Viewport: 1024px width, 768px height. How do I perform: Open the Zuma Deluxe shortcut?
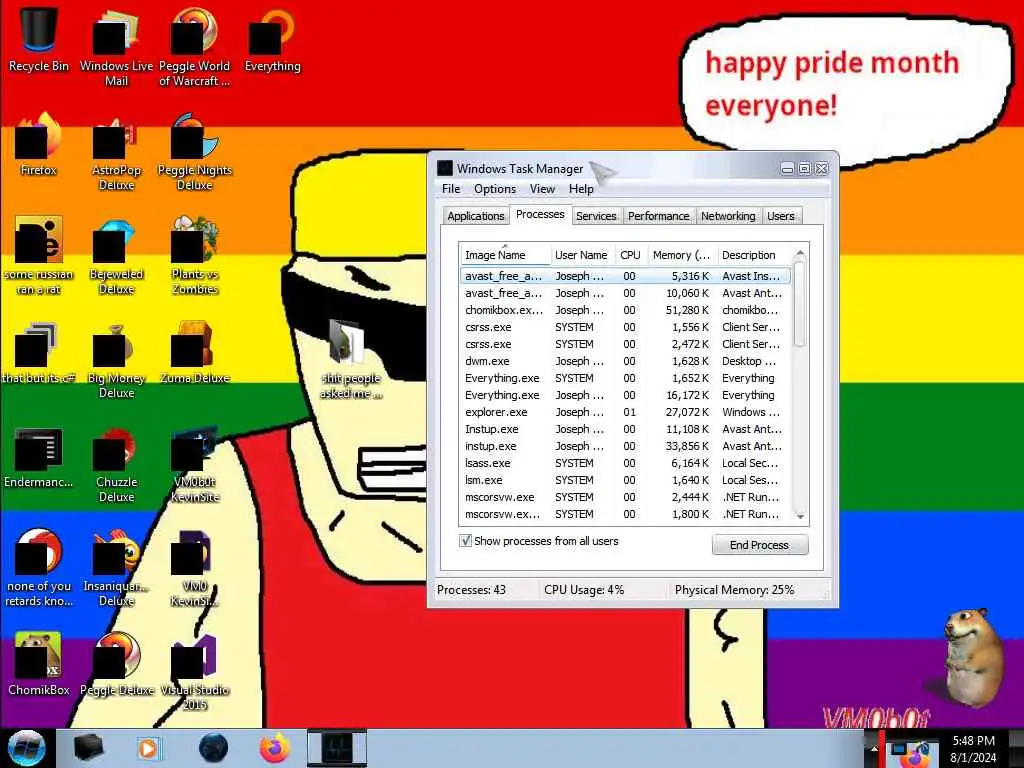[x=194, y=353]
